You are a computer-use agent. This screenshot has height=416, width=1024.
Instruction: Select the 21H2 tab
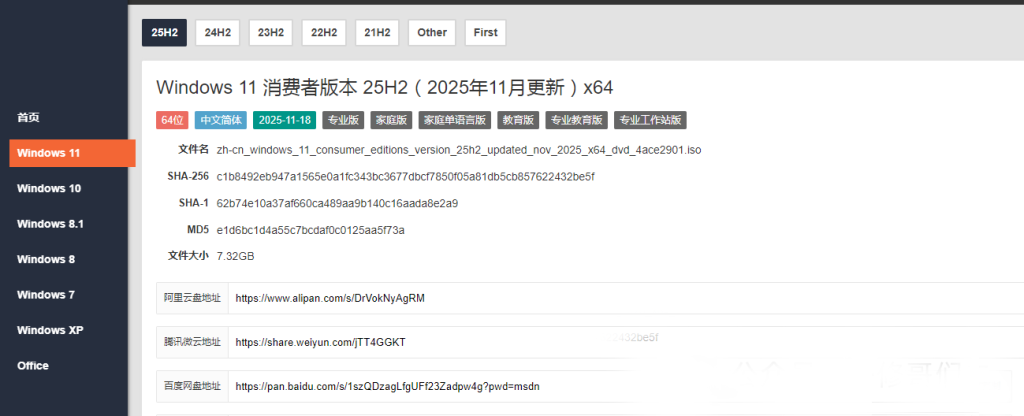(x=377, y=33)
